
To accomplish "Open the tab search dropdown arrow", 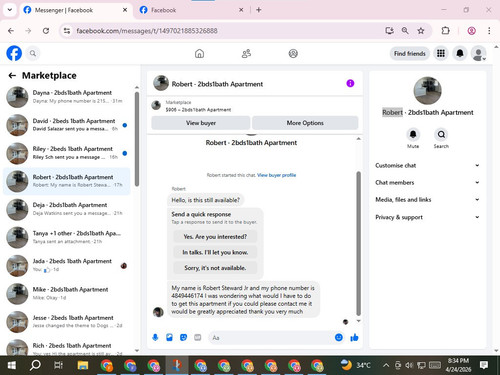I will (x=10, y=10).
